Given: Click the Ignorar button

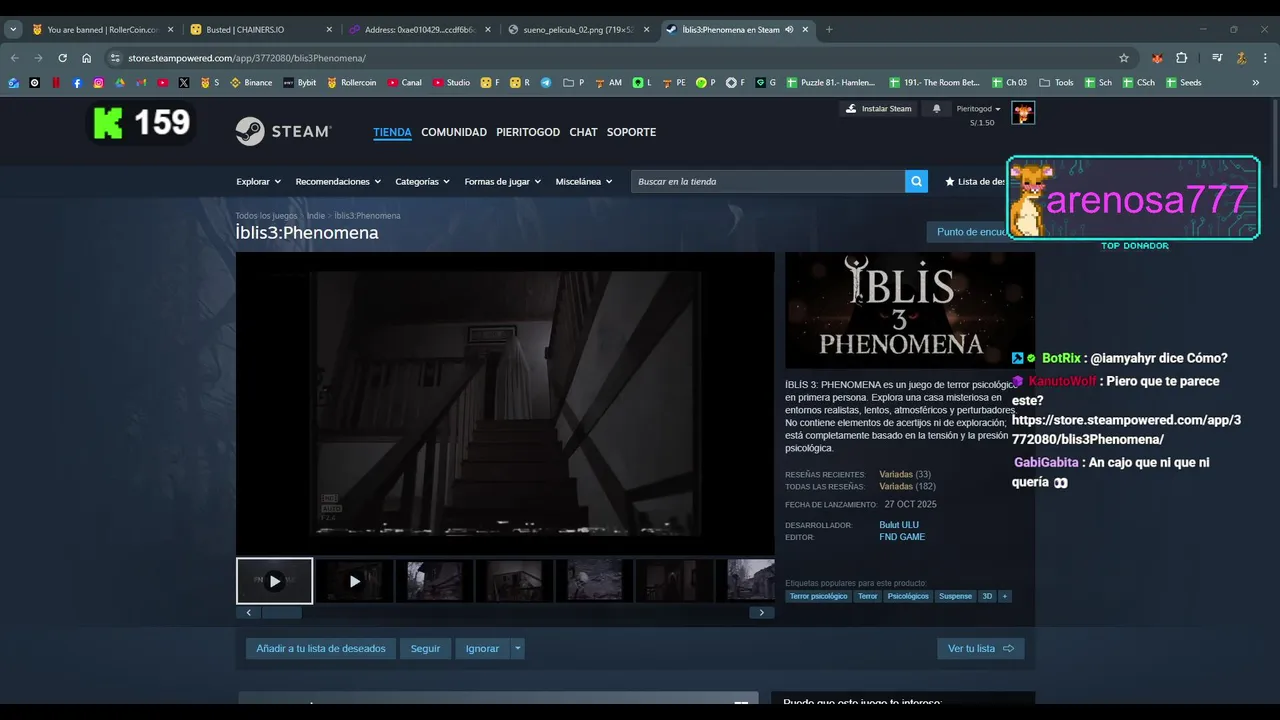Looking at the screenshot, I should [x=482, y=648].
